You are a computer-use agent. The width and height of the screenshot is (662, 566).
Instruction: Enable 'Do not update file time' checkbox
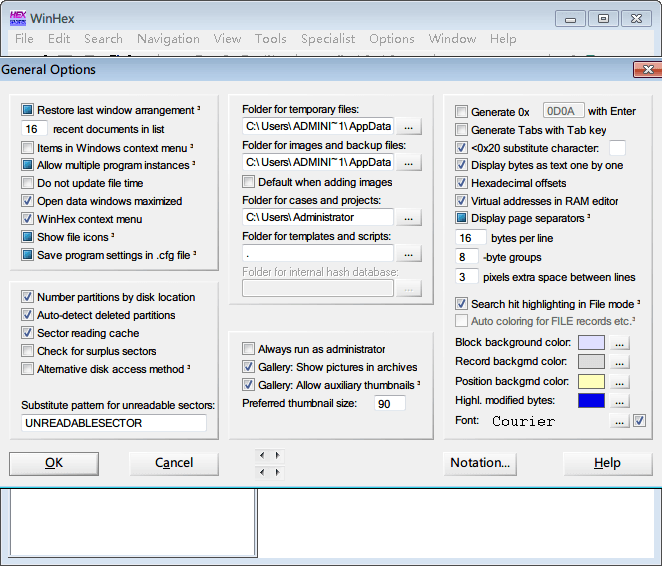click(28, 183)
